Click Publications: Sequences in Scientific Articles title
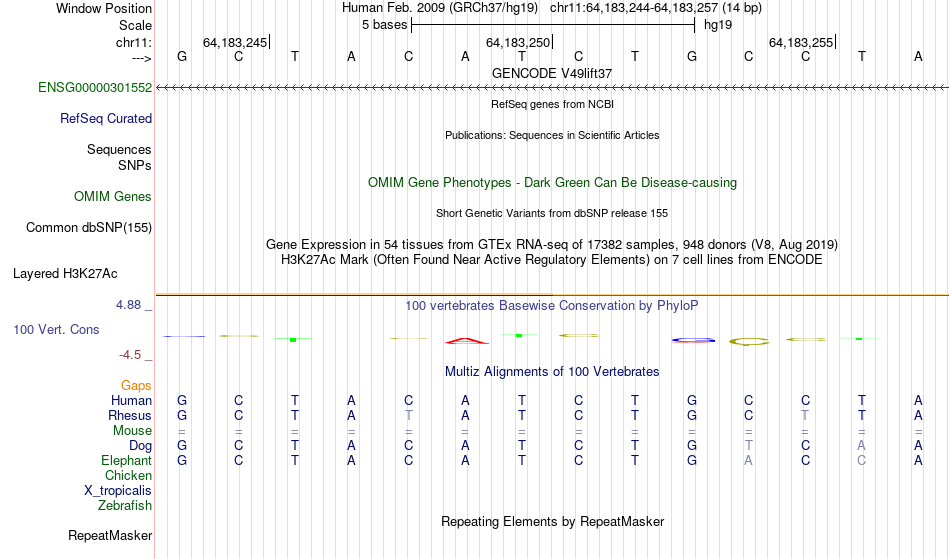Image resolution: width=950 pixels, height=559 pixels. [552, 135]
